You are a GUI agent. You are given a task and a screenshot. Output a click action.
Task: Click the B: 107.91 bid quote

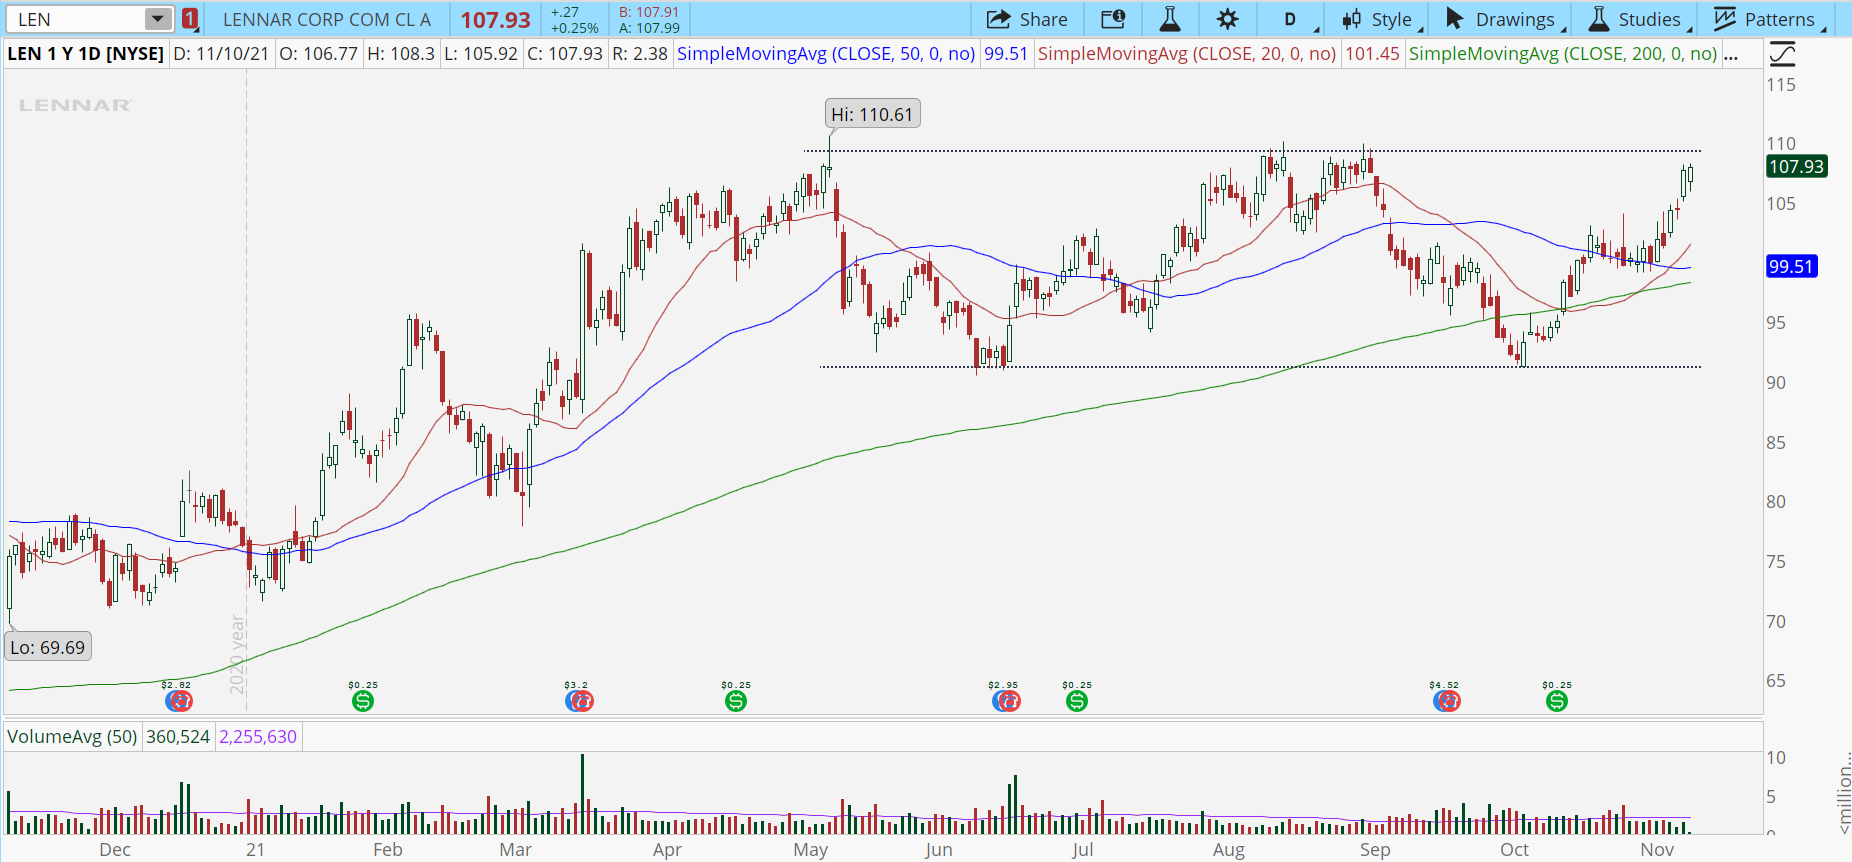coord(648,12)
